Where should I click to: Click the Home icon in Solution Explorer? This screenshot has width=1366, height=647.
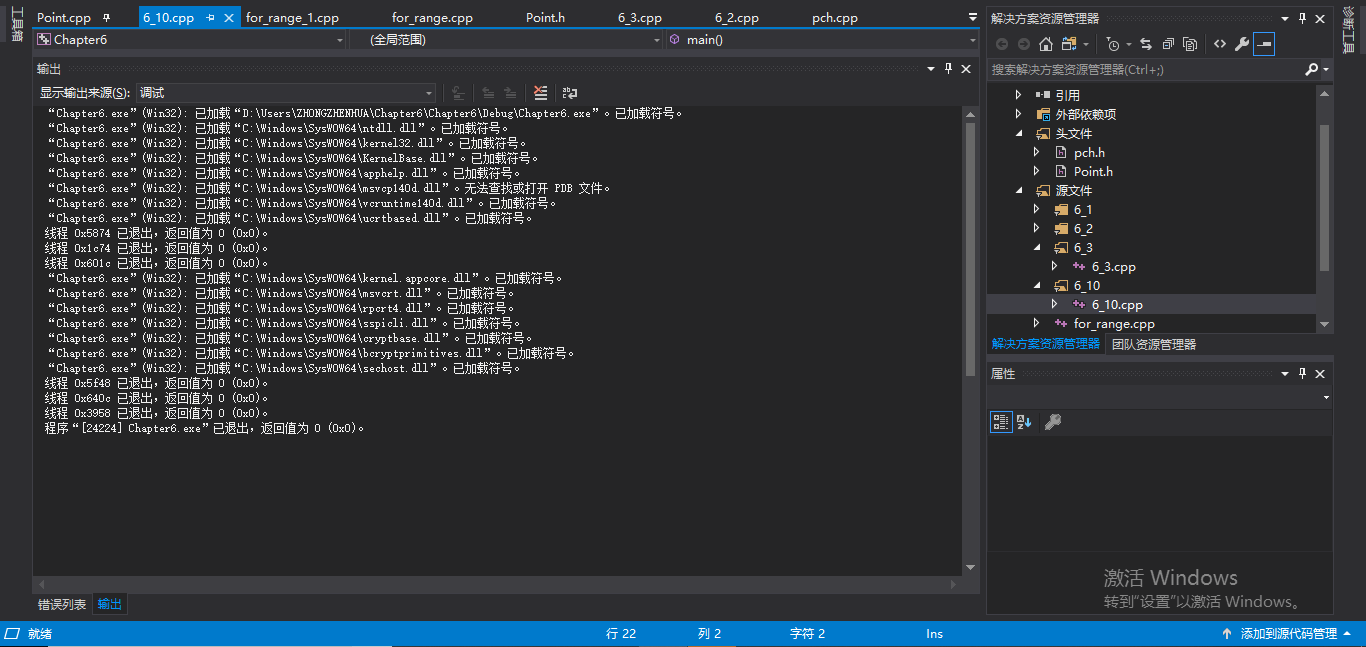[x=1046, y=44]
